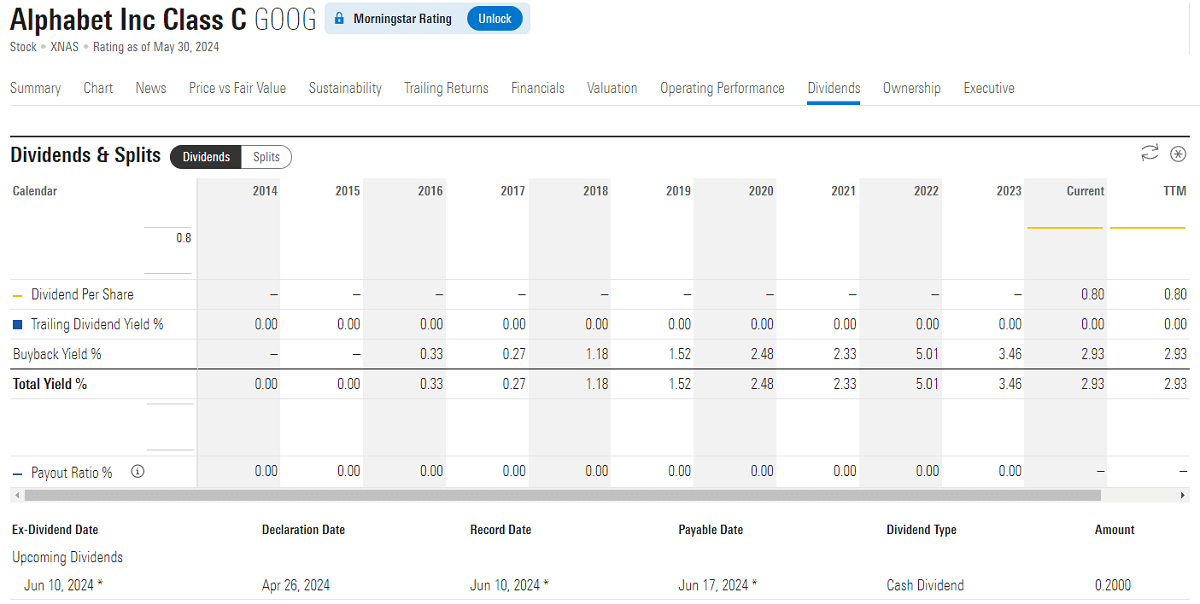Click the Cash Dividend type cell

pyautogui.click(x=926, y=585)
